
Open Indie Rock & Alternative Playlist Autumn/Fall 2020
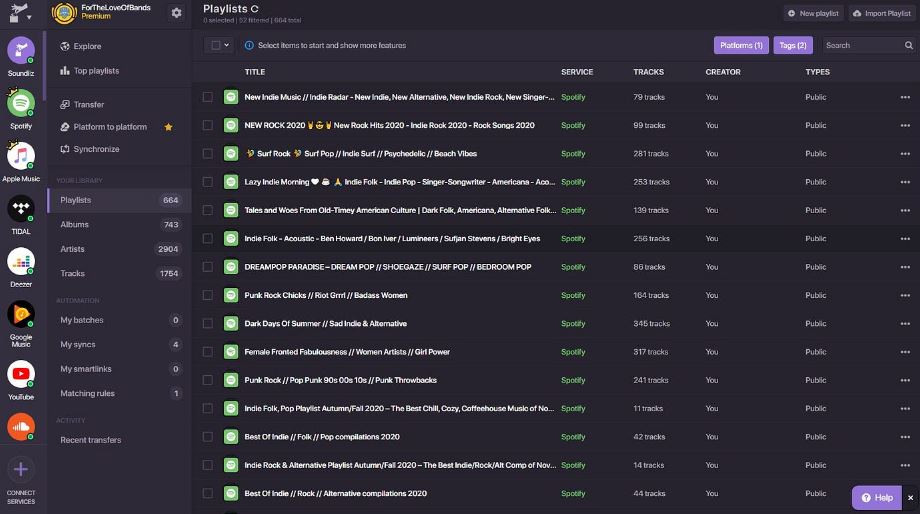click(400, 465)
